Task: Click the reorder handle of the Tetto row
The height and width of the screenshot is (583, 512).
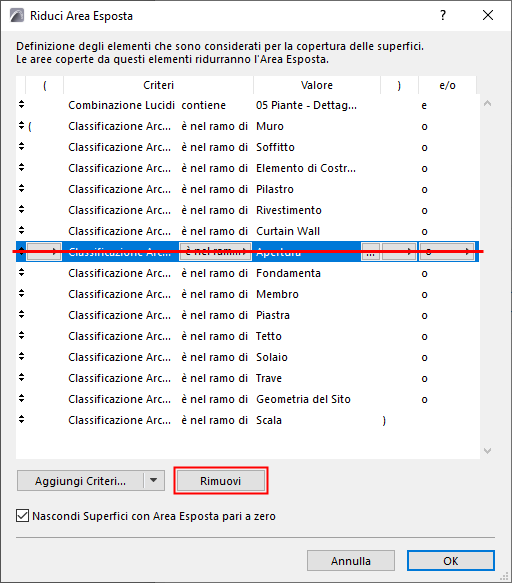Action: [x=22, y=335]
